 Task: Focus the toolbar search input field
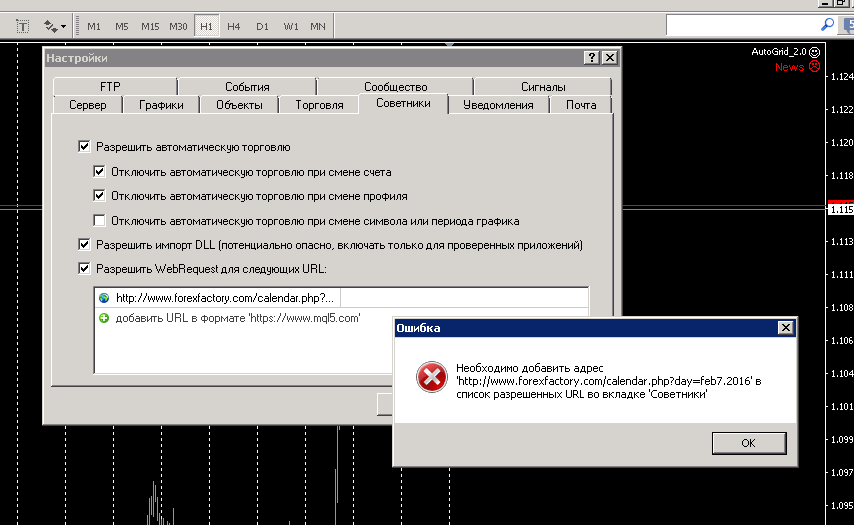pyautogui.click(x=743, y=25)
